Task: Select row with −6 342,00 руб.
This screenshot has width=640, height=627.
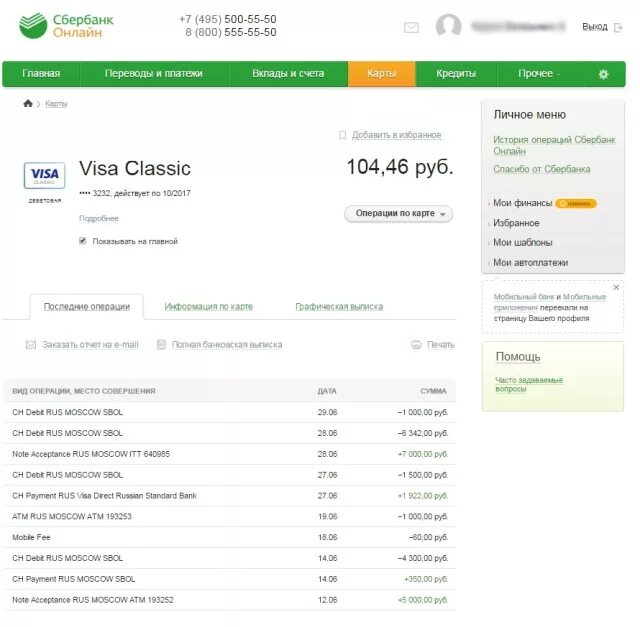Action: click(x=230, y=433)
